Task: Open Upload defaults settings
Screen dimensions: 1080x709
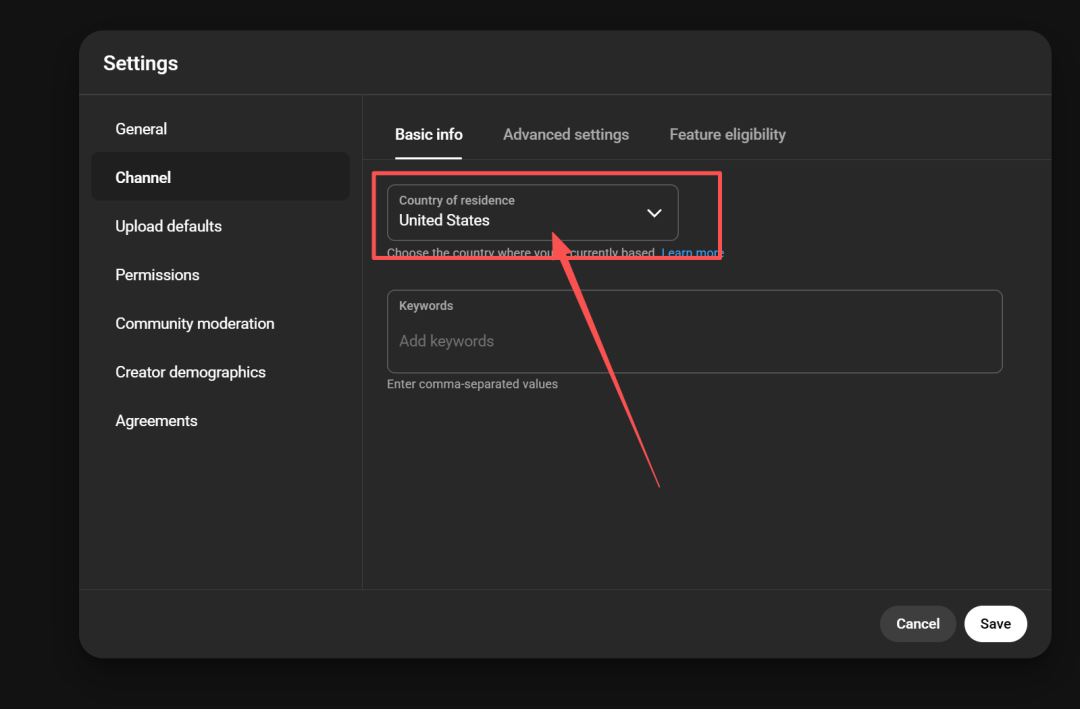Action: (x=168, y=226)
